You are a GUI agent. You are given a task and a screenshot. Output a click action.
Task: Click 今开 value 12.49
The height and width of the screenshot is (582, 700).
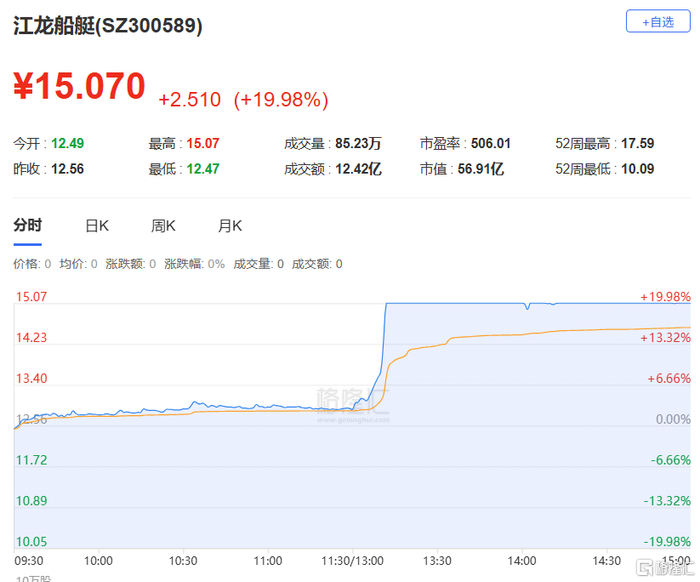67,143
